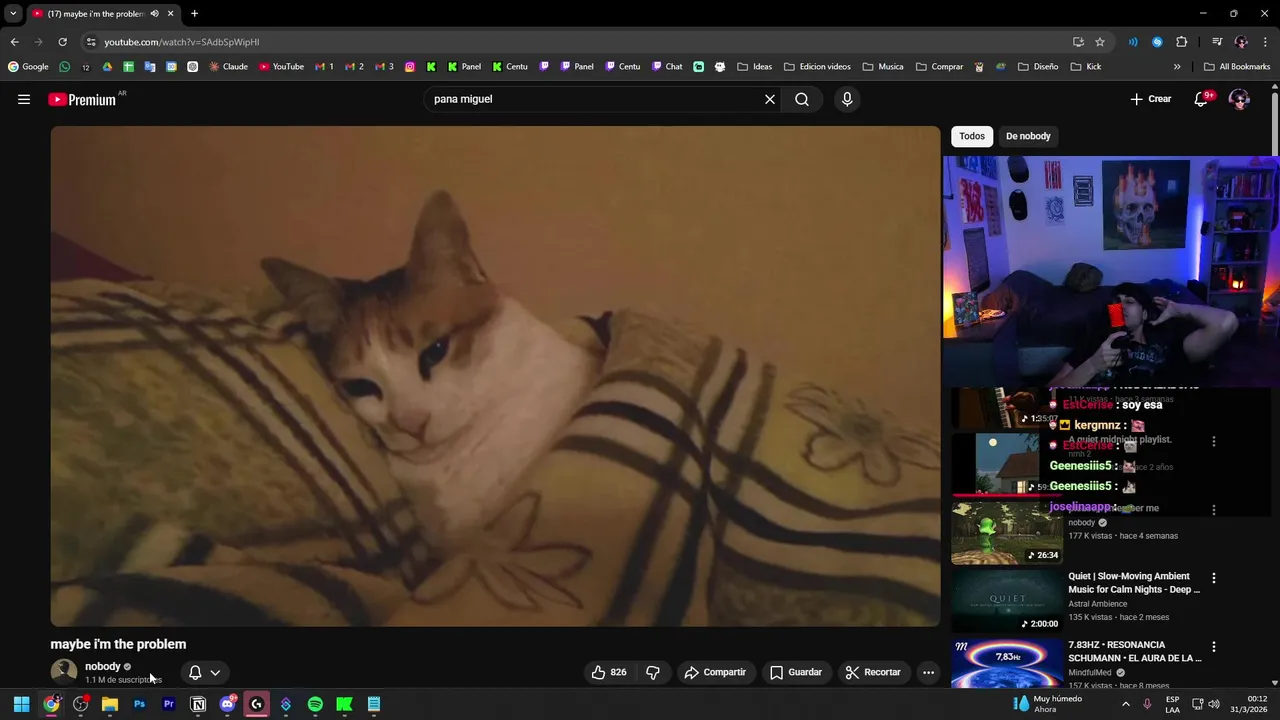Screen dimensions: 1280x720
Task: Click the Guardar button
Action: click(796, 672)
